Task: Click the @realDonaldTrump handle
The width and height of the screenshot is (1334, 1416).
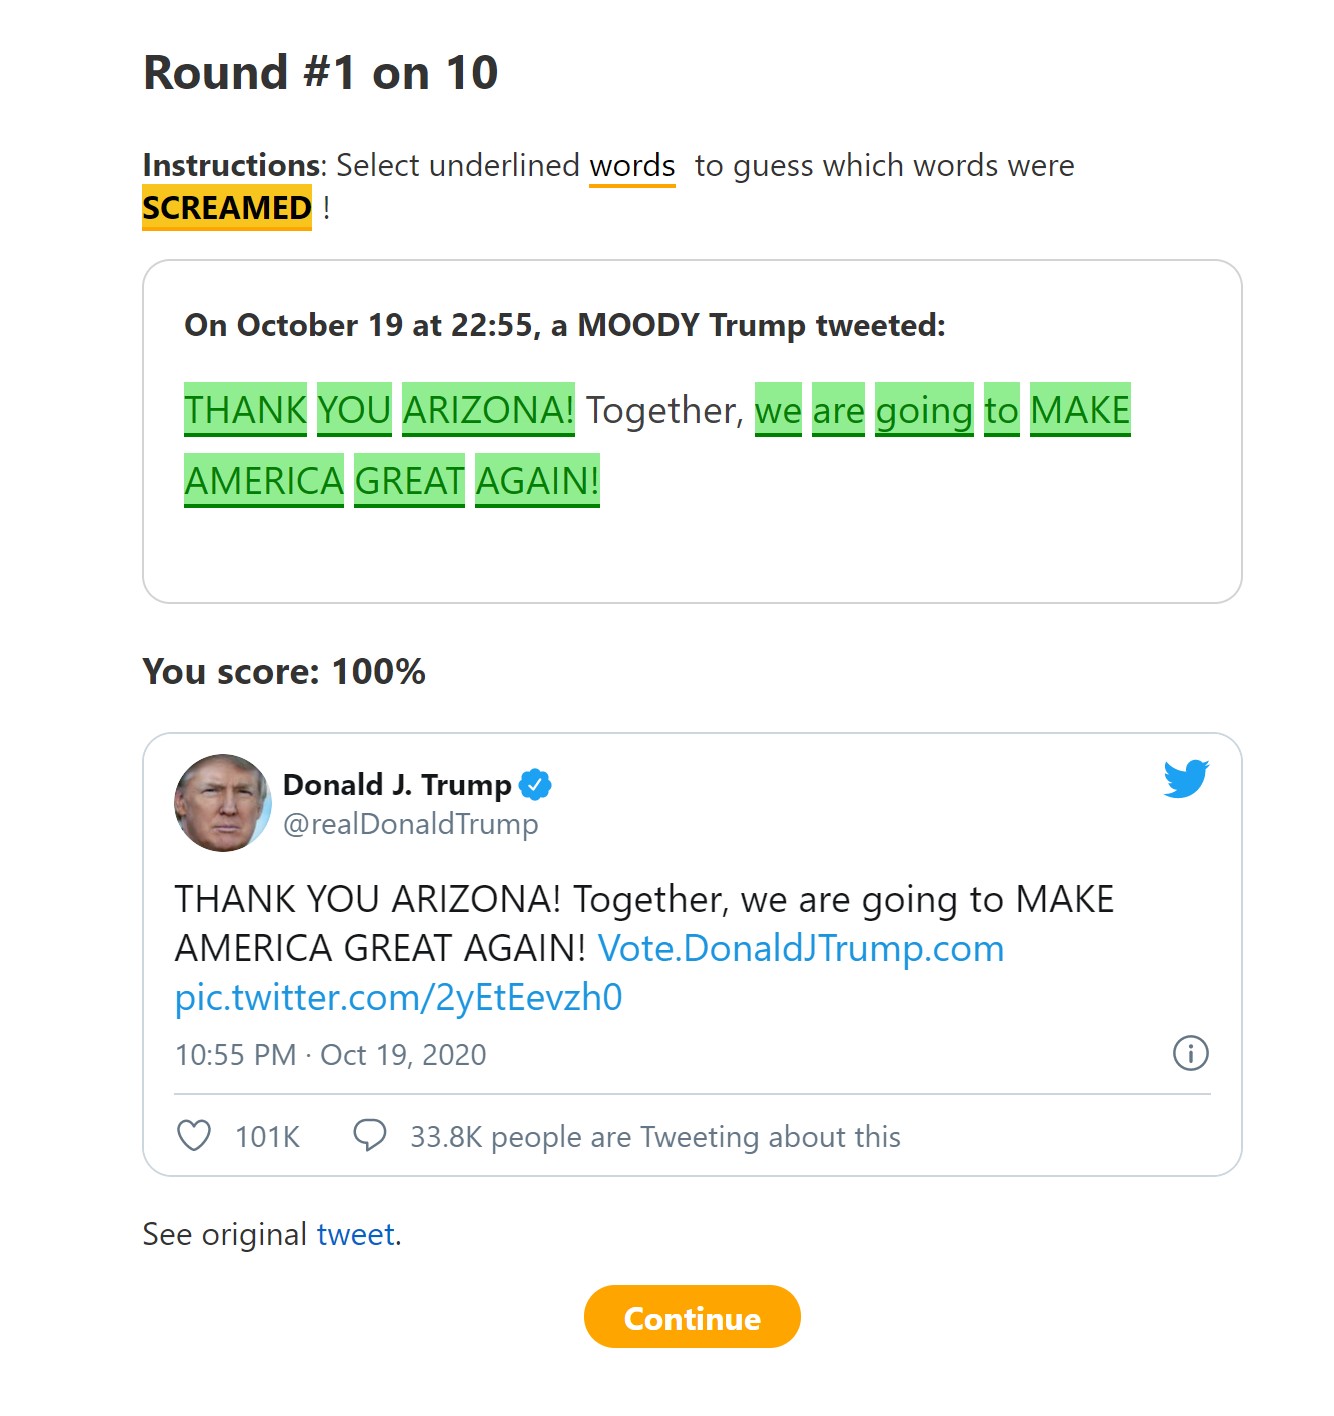Action: click(410, 824)
